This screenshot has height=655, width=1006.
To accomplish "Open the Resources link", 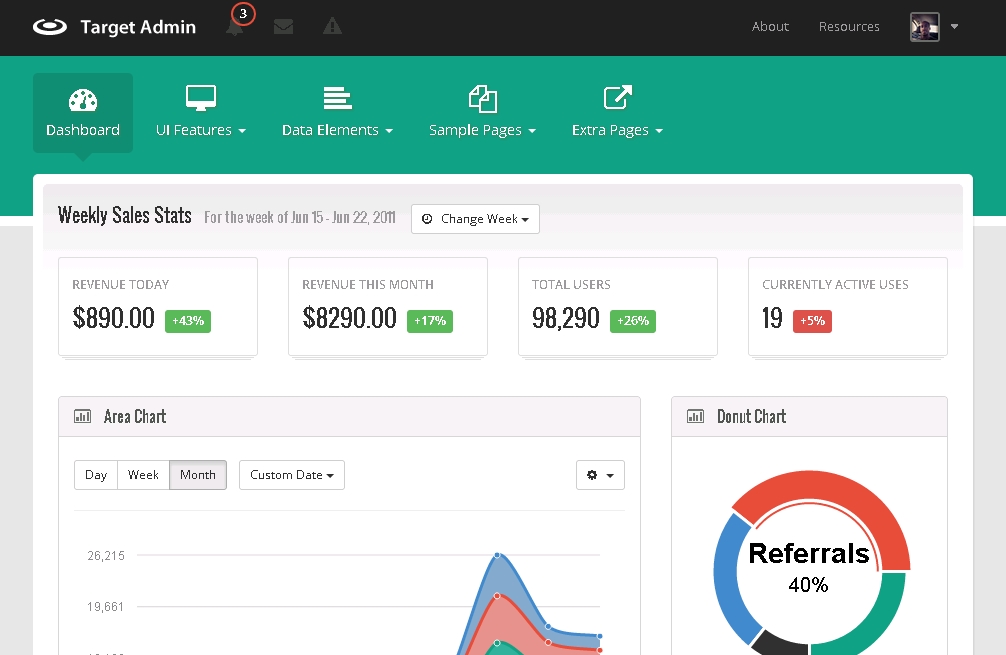I will tap(849, 27).
